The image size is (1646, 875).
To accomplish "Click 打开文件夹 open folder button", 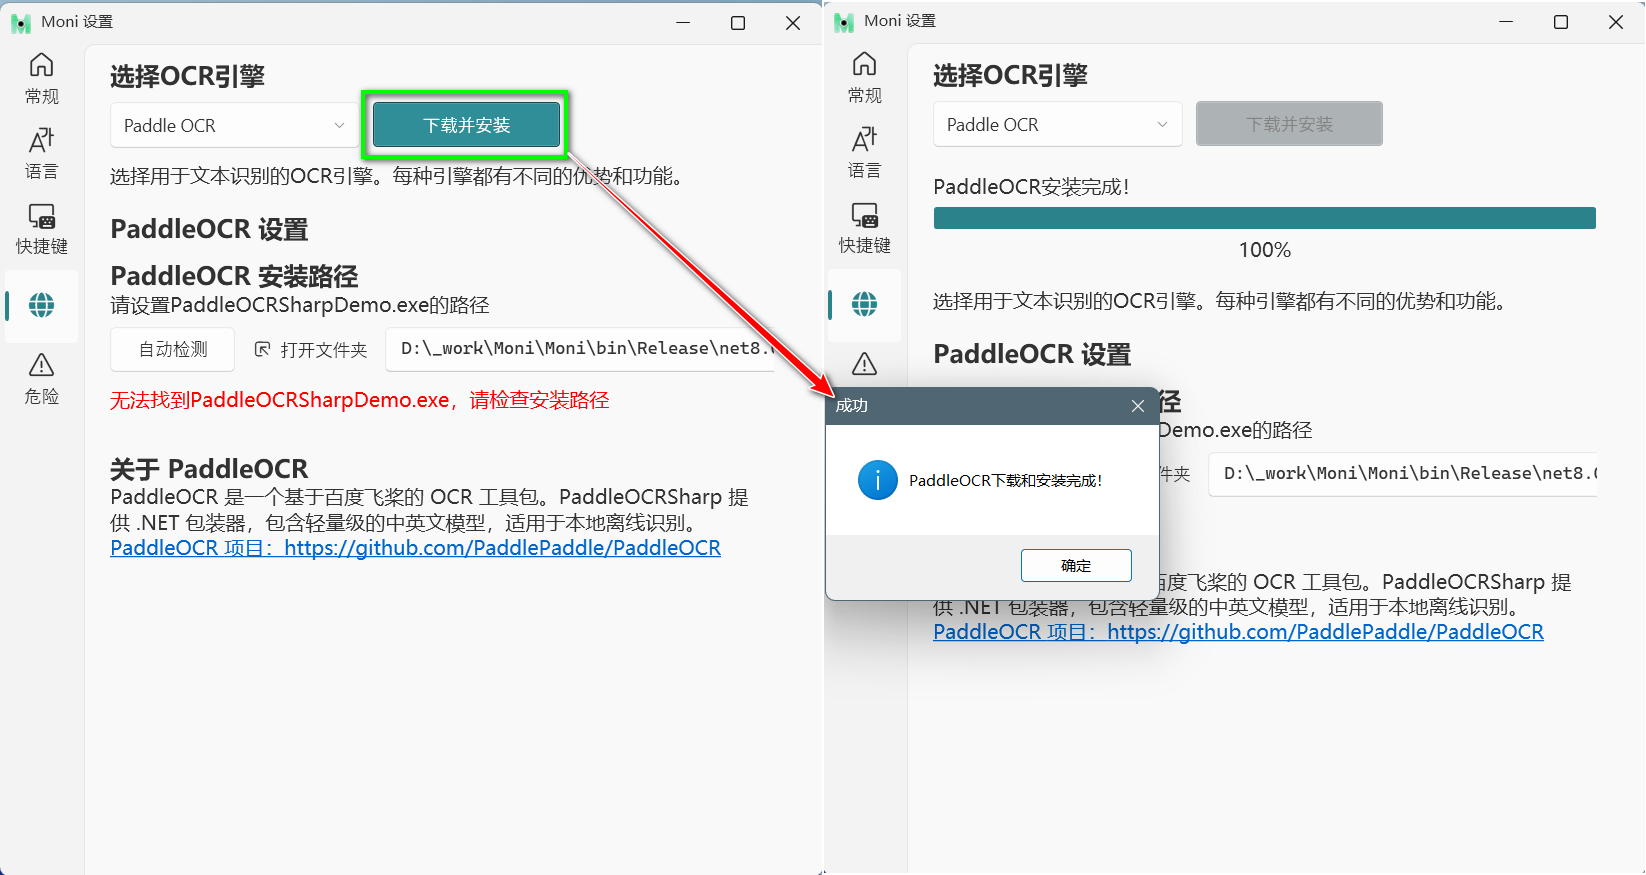I will pos(311,350).
